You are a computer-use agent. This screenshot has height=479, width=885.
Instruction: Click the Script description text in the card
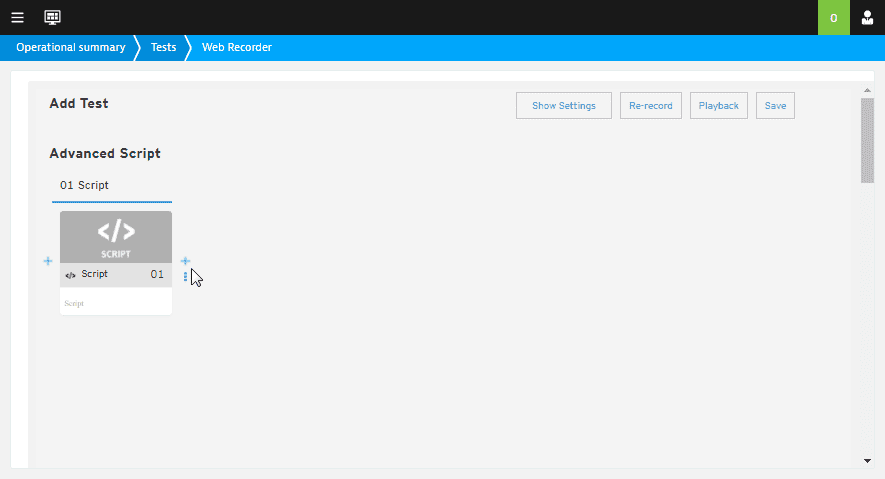pos(74,304)
